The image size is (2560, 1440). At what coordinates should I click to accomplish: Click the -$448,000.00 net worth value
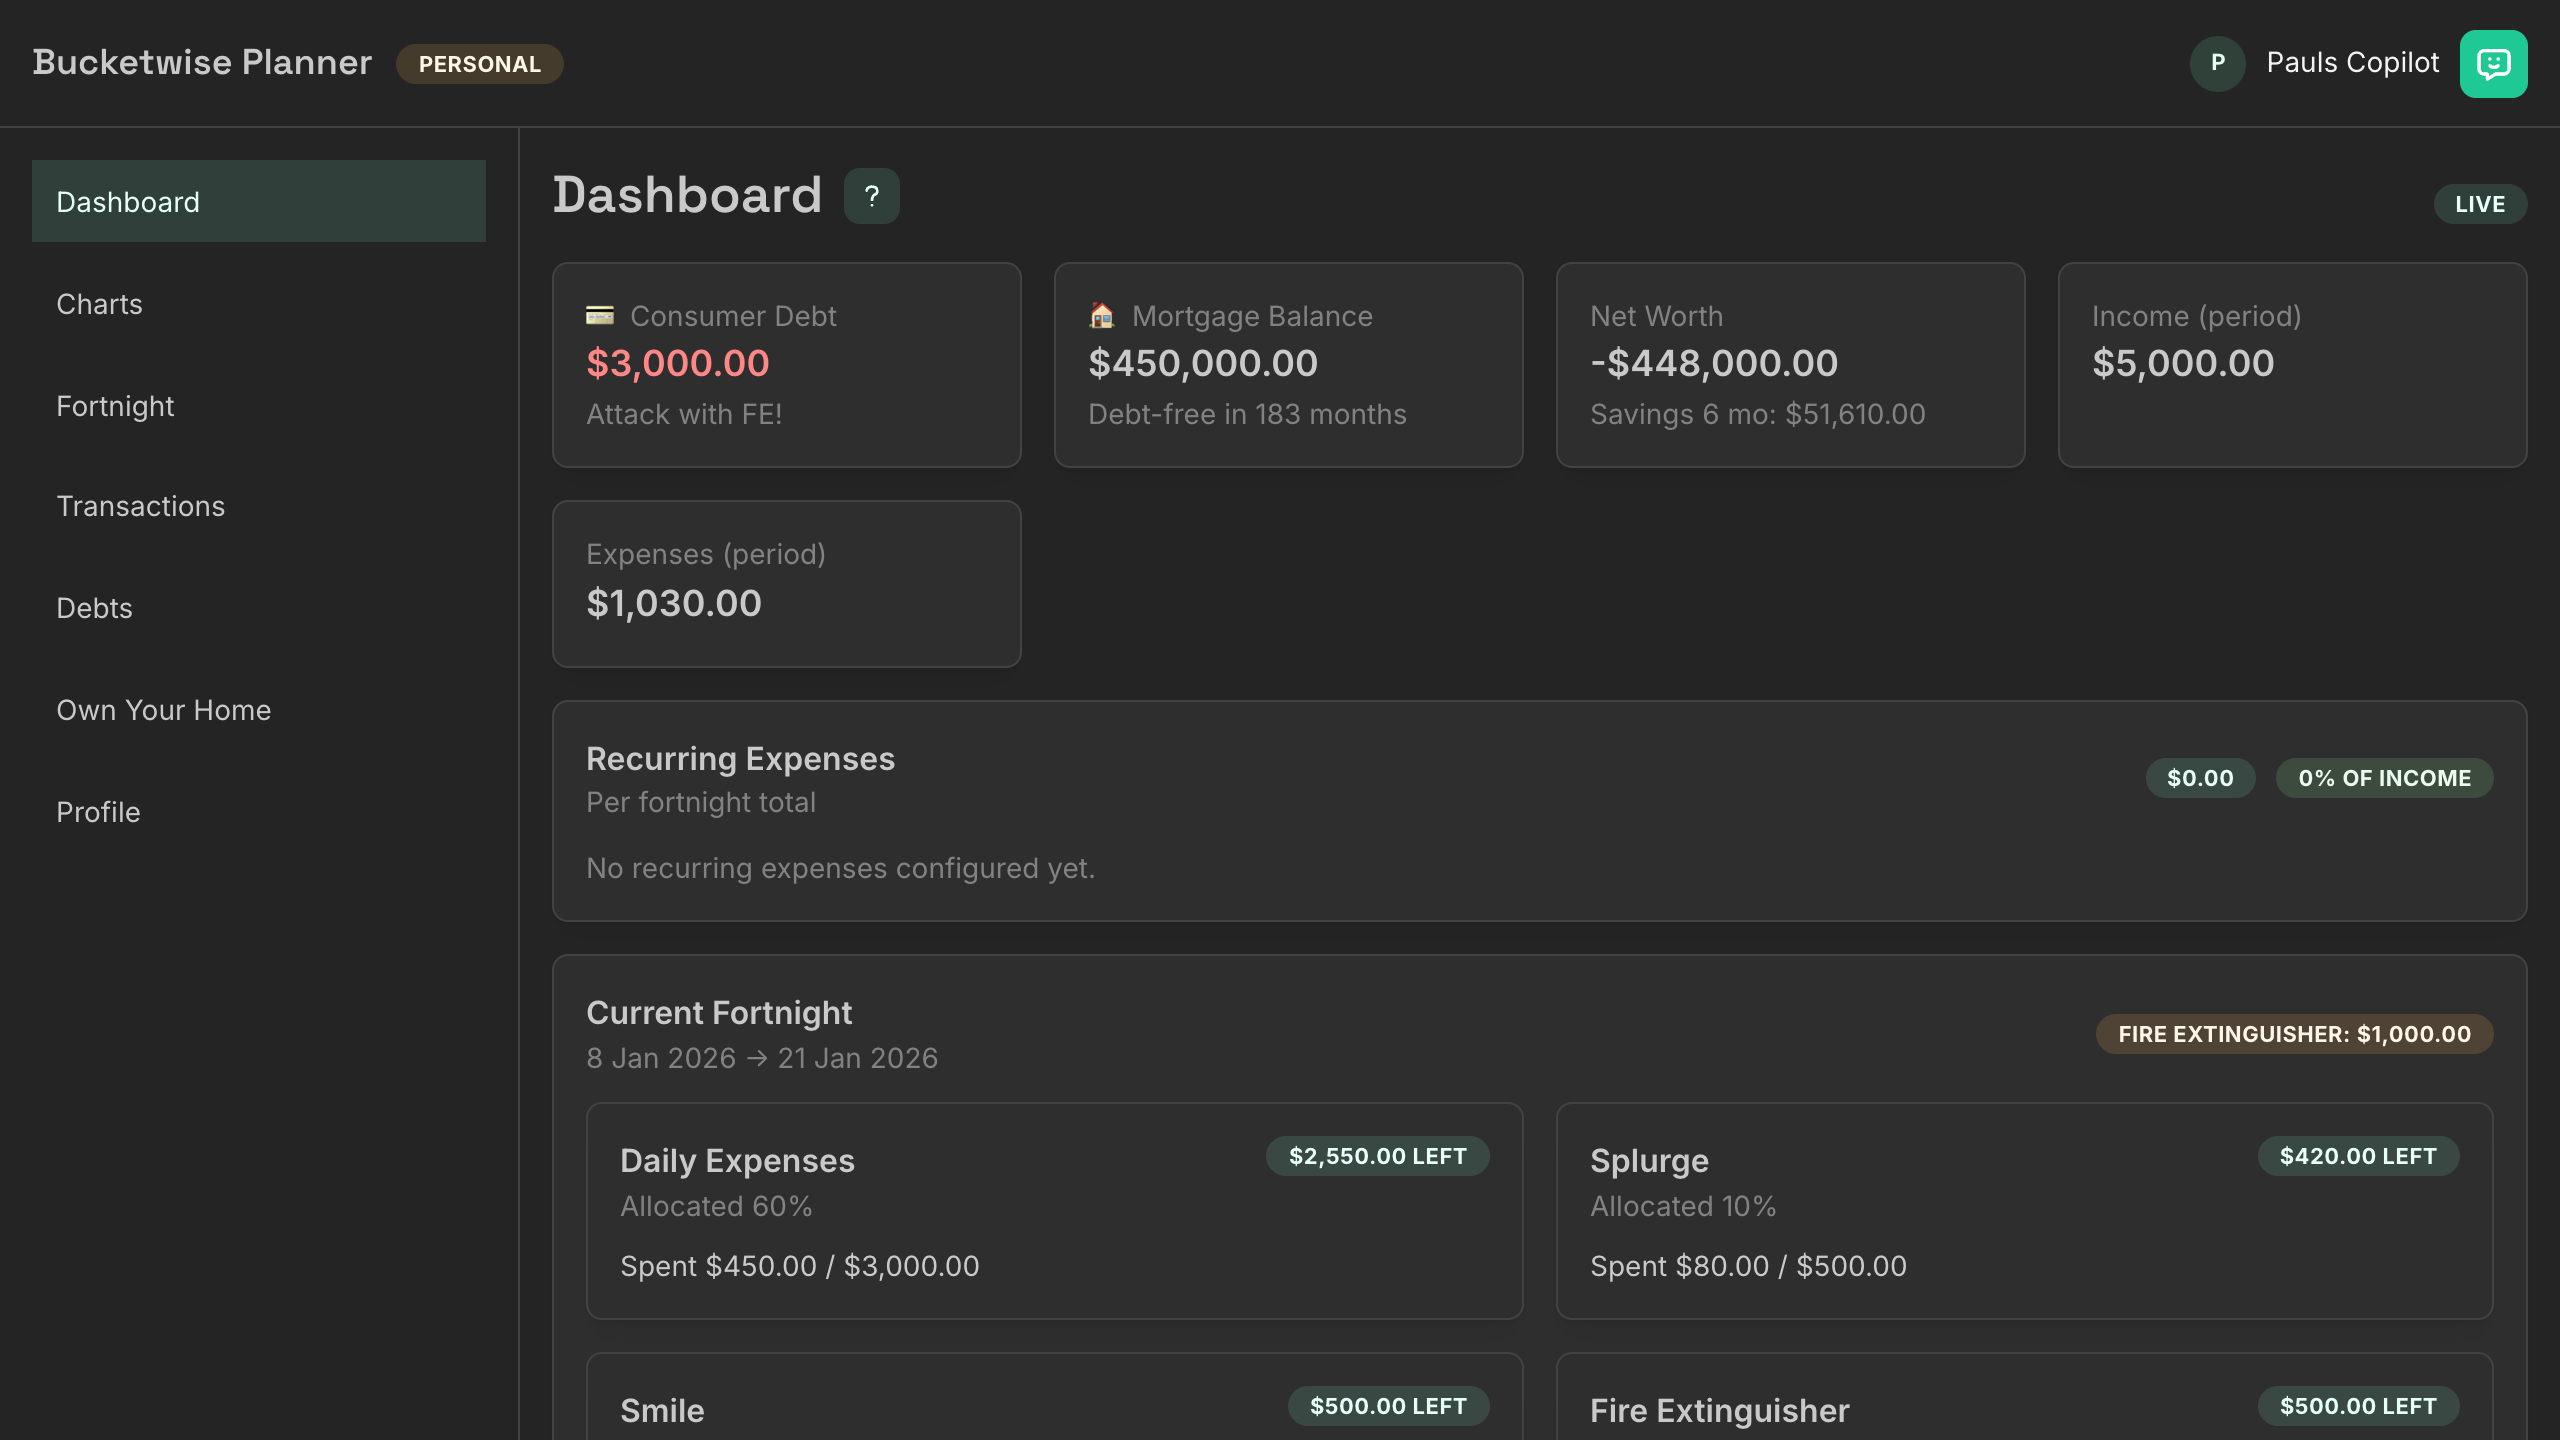click(1714, 363)
